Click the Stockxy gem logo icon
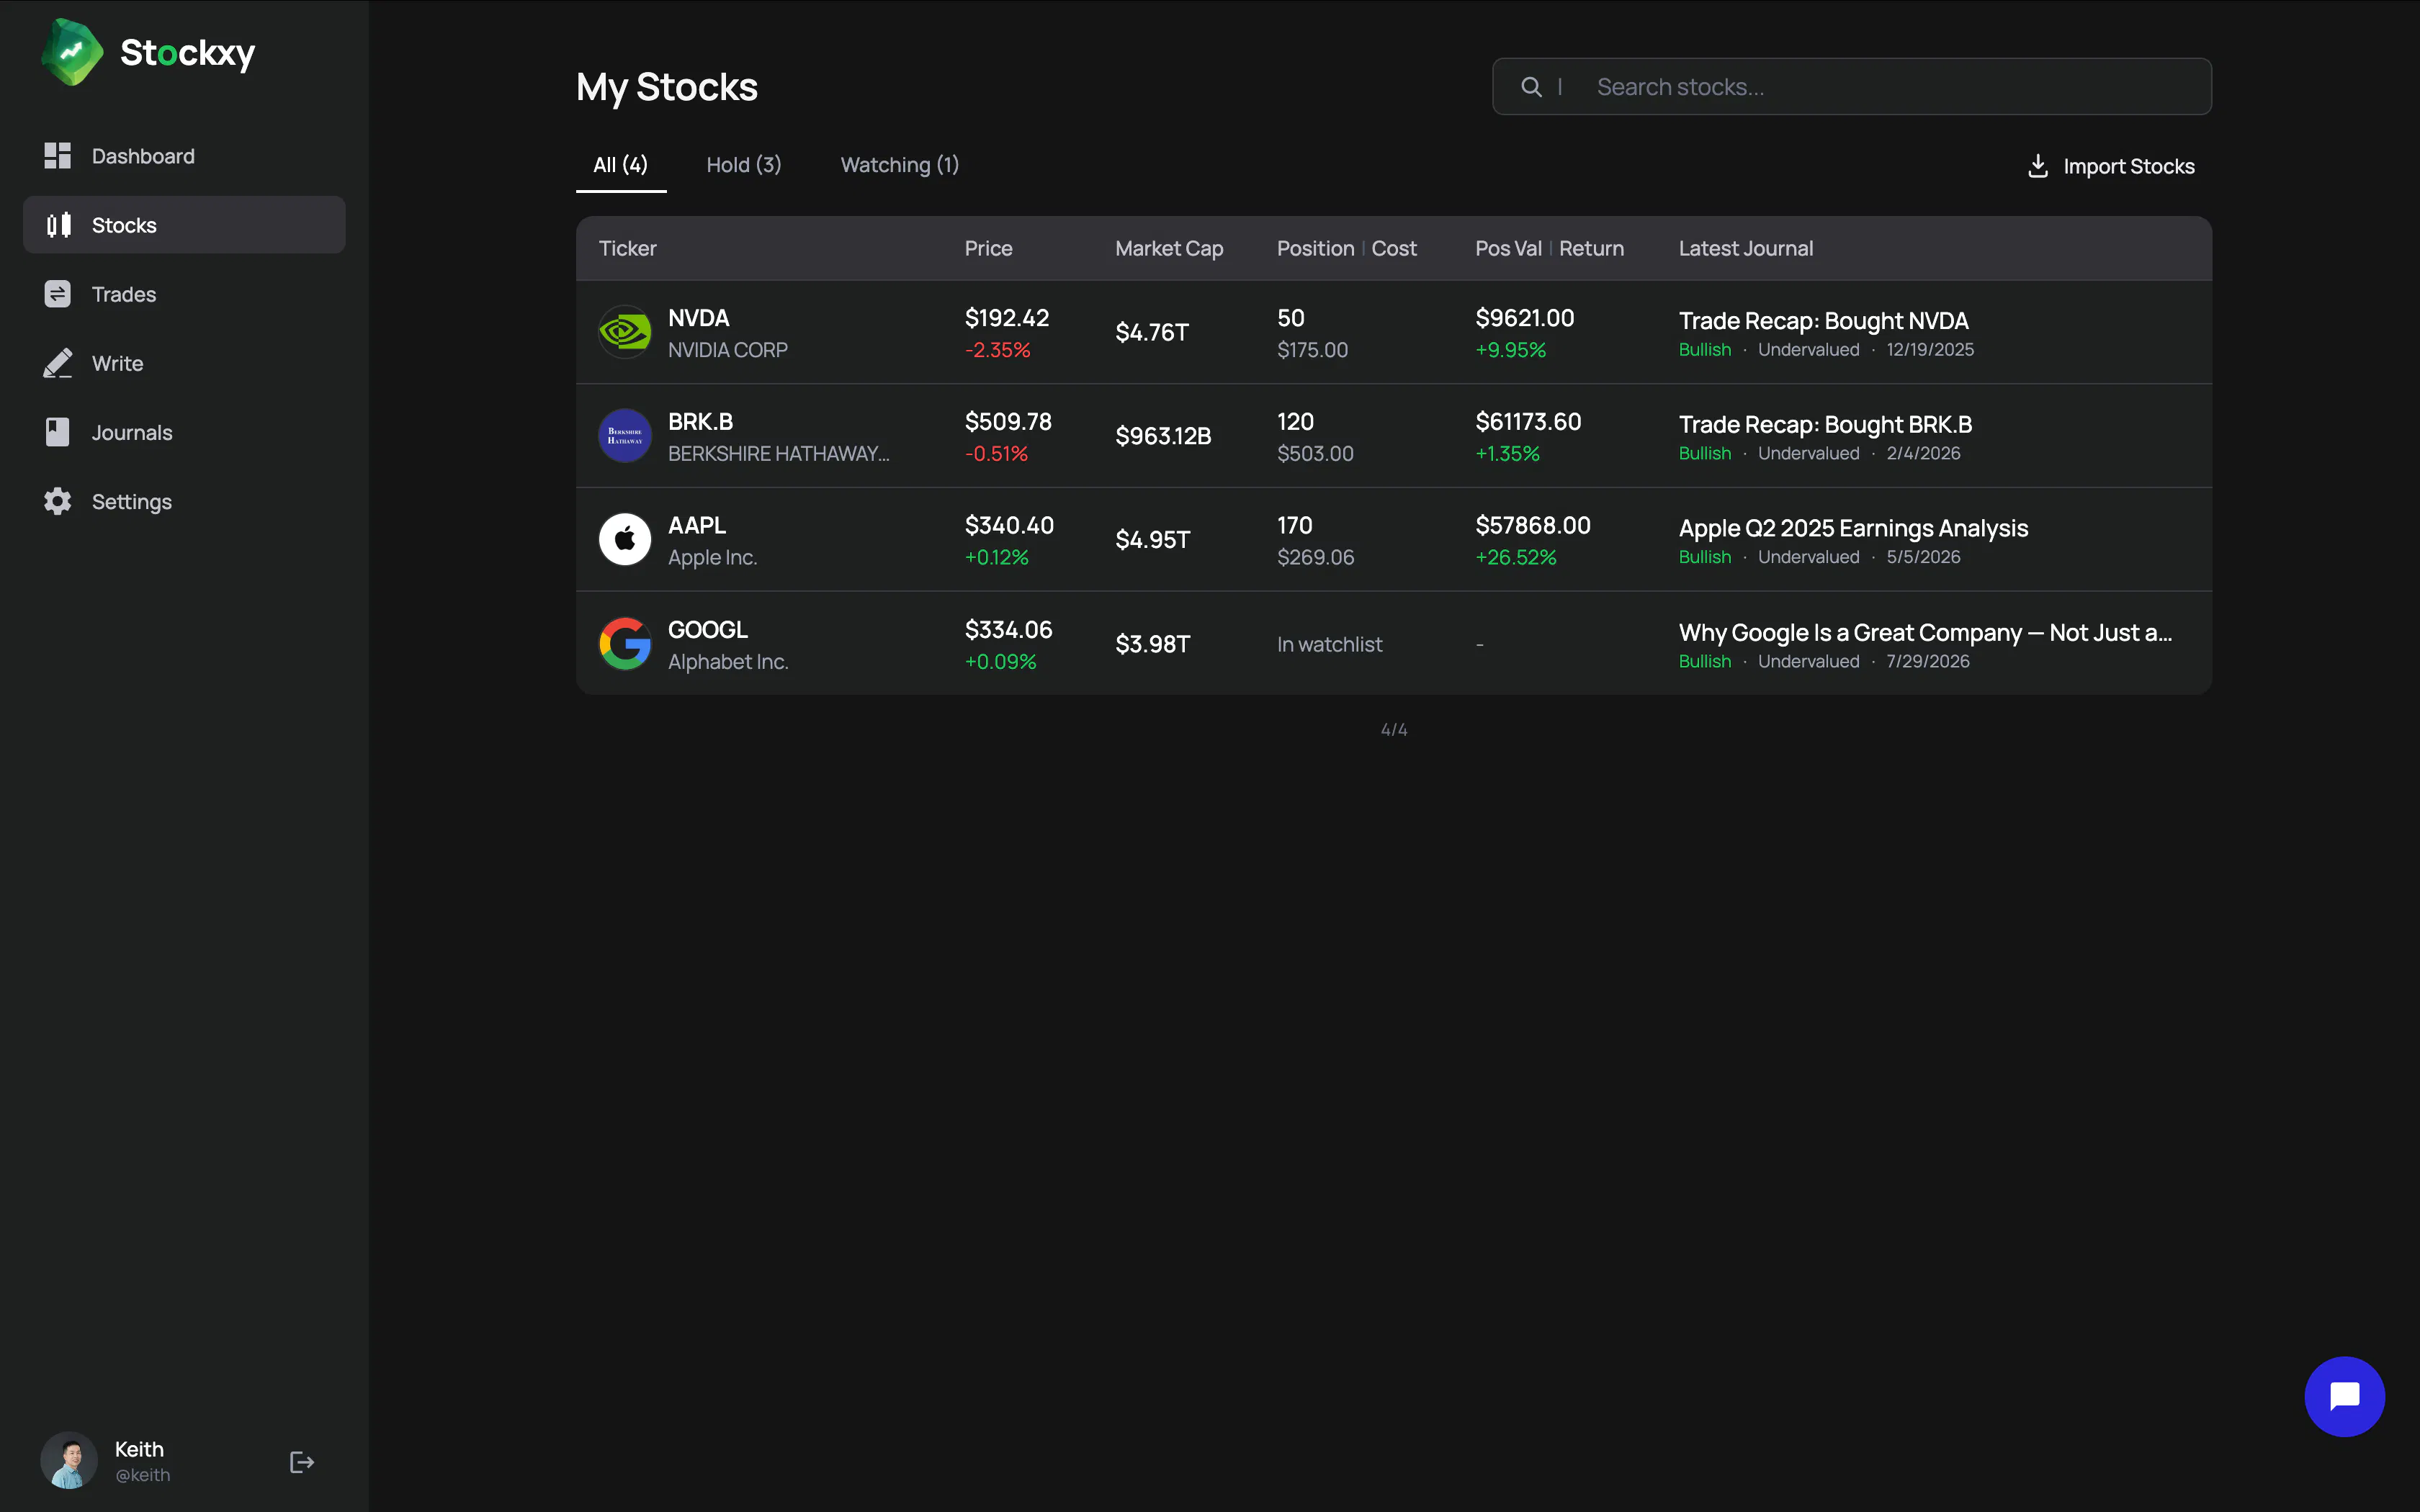 (72, 52)
